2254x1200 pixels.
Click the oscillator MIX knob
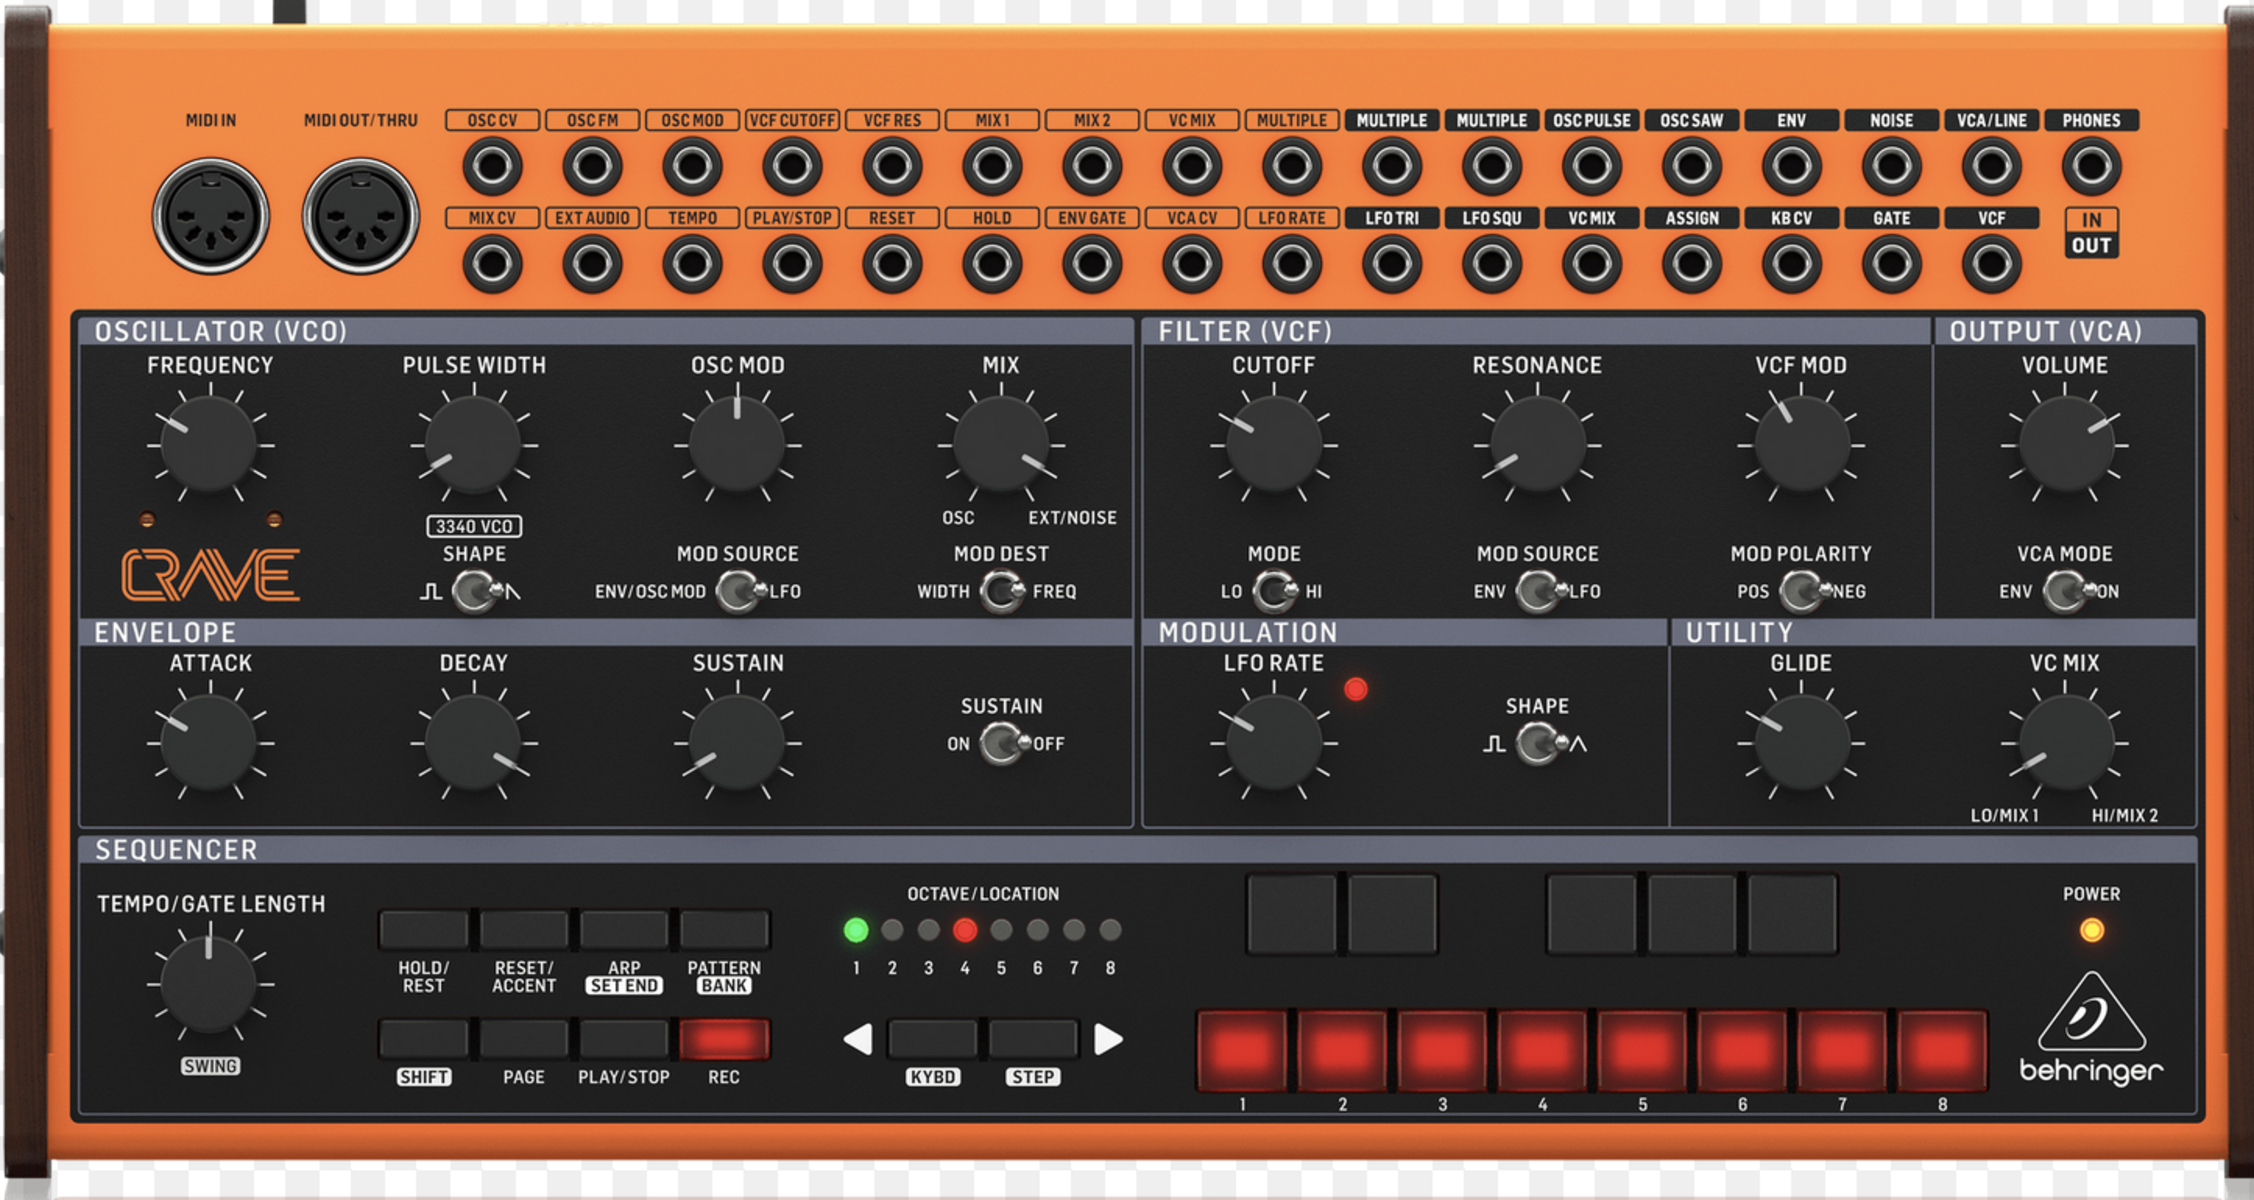click(x=1001, y=444)
